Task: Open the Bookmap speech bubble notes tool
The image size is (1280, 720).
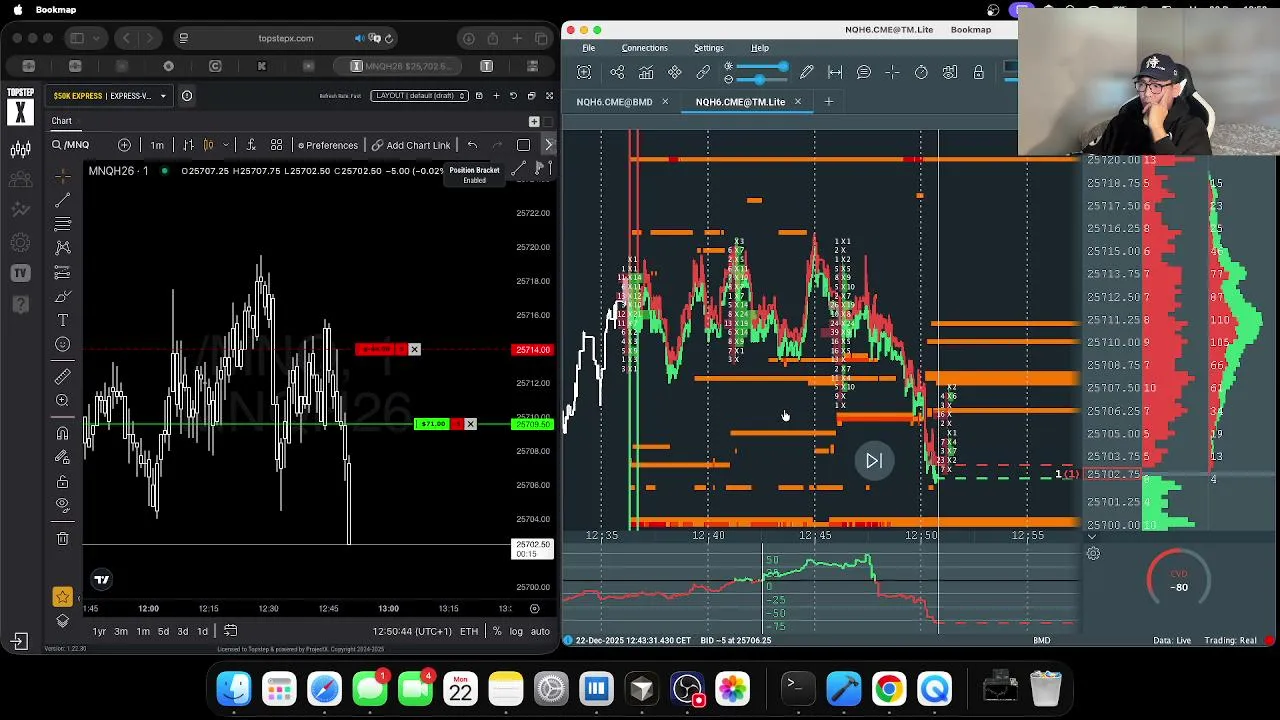Action: coord(864,72)
